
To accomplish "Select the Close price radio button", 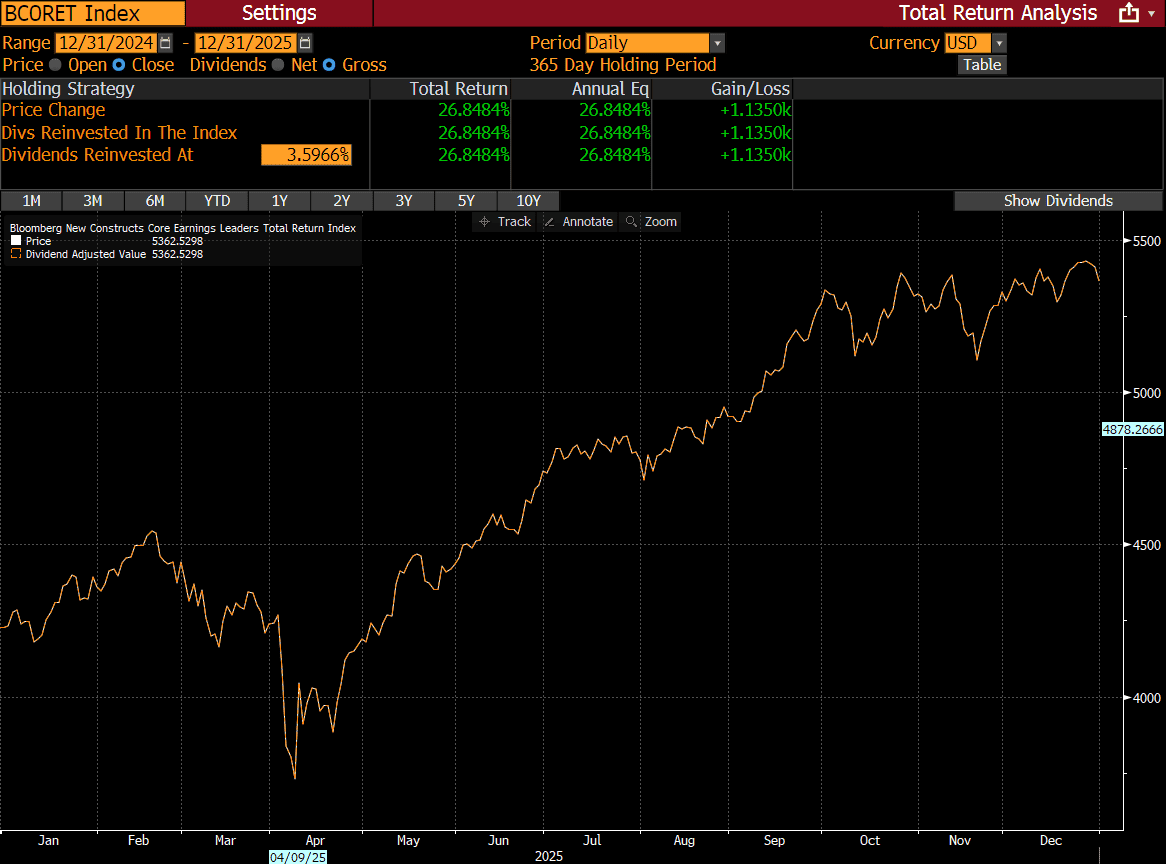I will [x=119, y=65].
